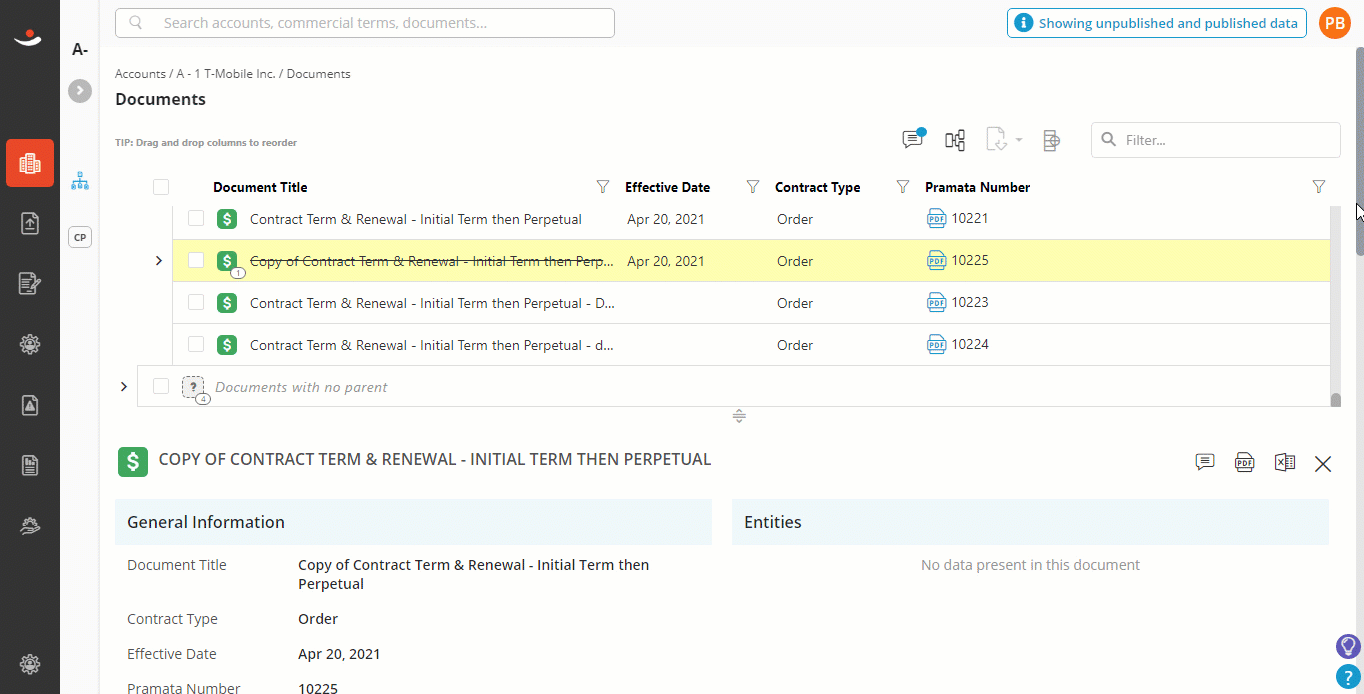Screen dimensions: 1364x694
Task: Open the handshake sidebar icon
Action: click(x=30, y=525)
